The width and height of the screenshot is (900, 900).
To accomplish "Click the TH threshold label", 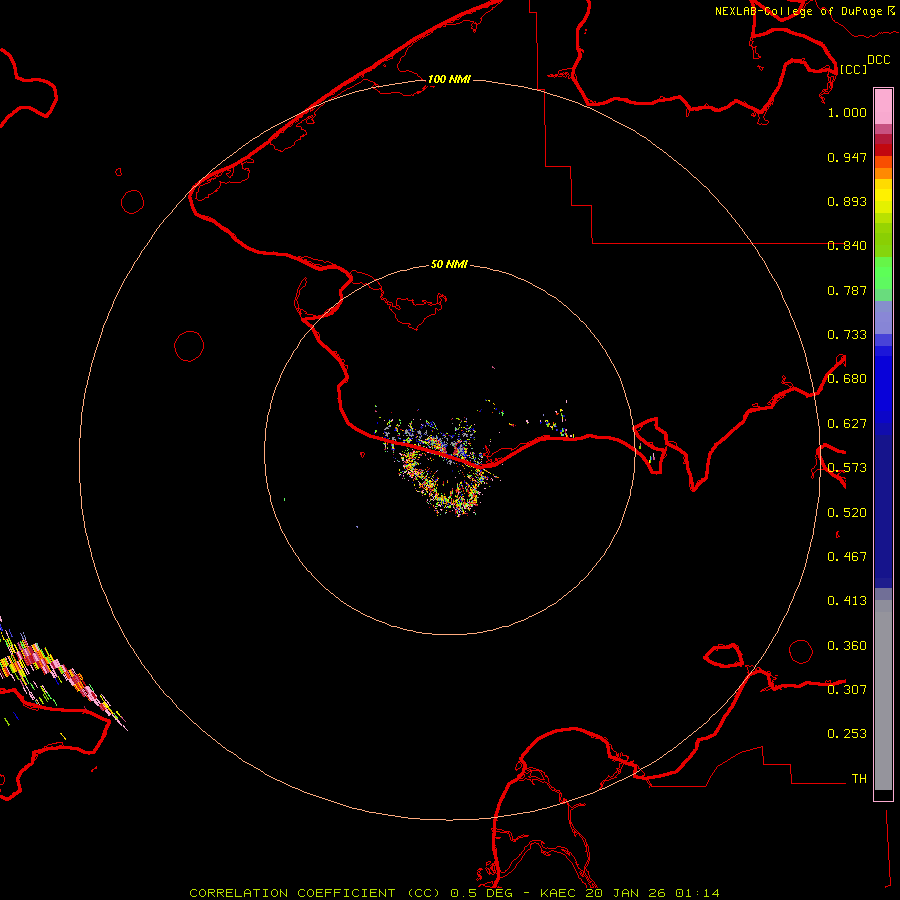I will tap(858, 778).
